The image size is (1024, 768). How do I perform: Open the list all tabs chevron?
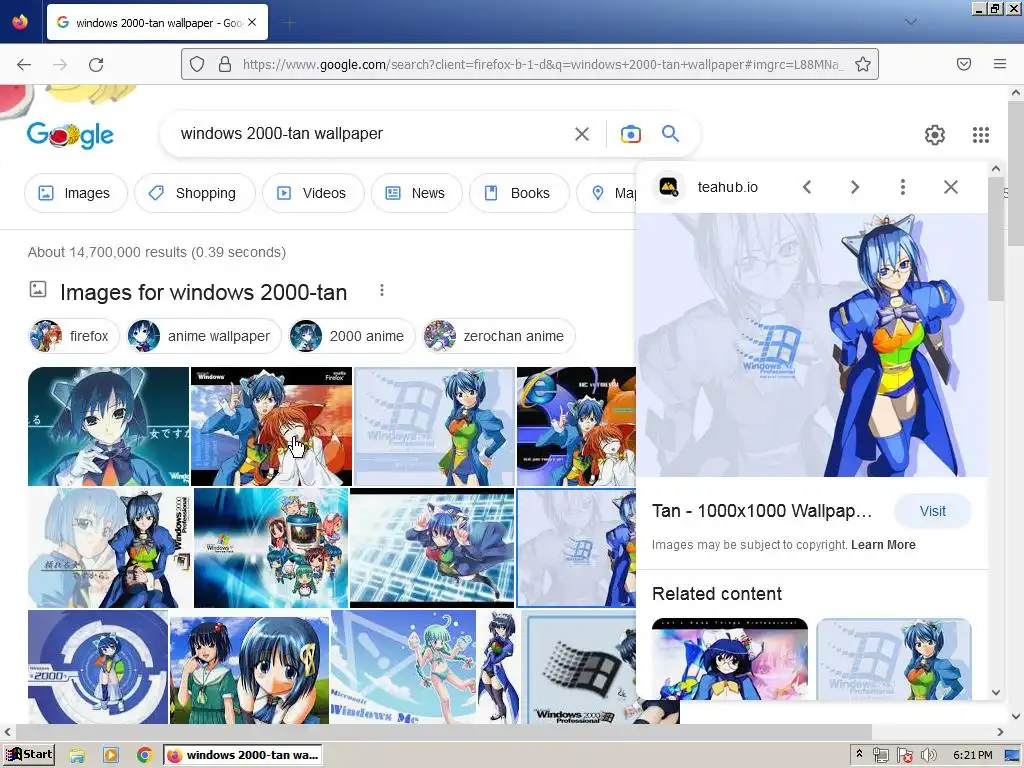pos(911,22)
